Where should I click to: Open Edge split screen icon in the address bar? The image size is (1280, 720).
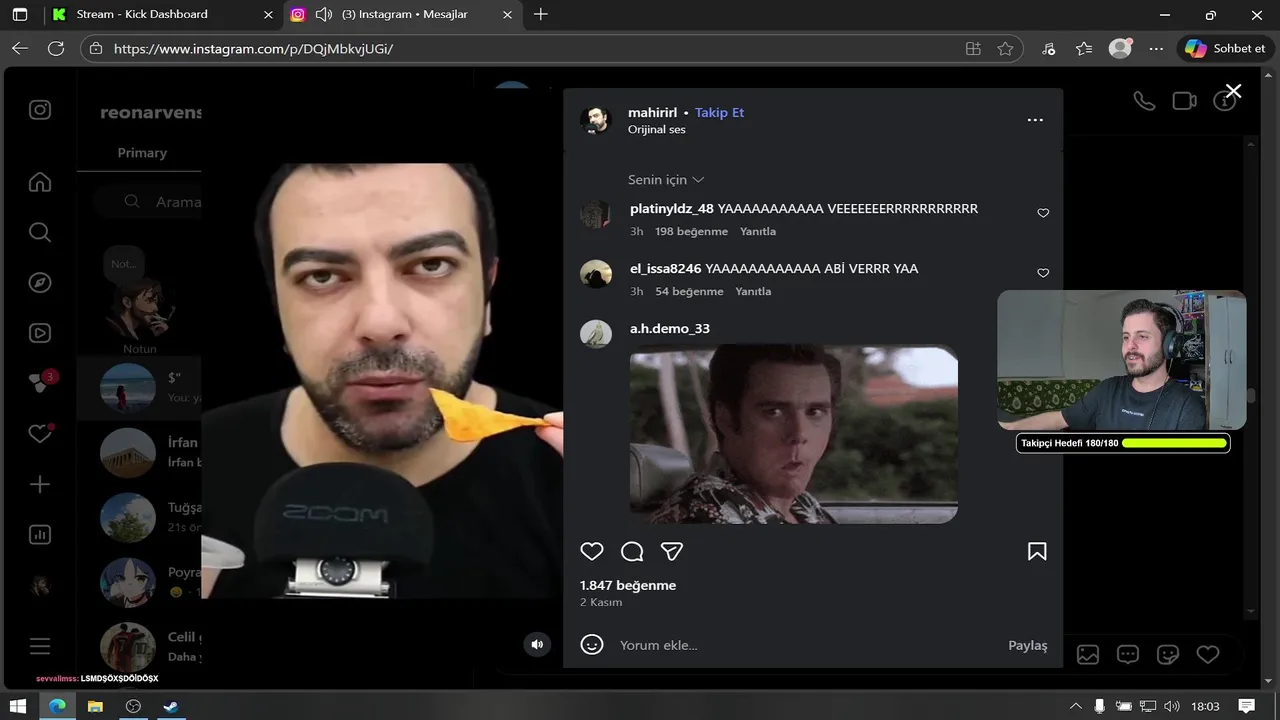(x=973, y=48)
